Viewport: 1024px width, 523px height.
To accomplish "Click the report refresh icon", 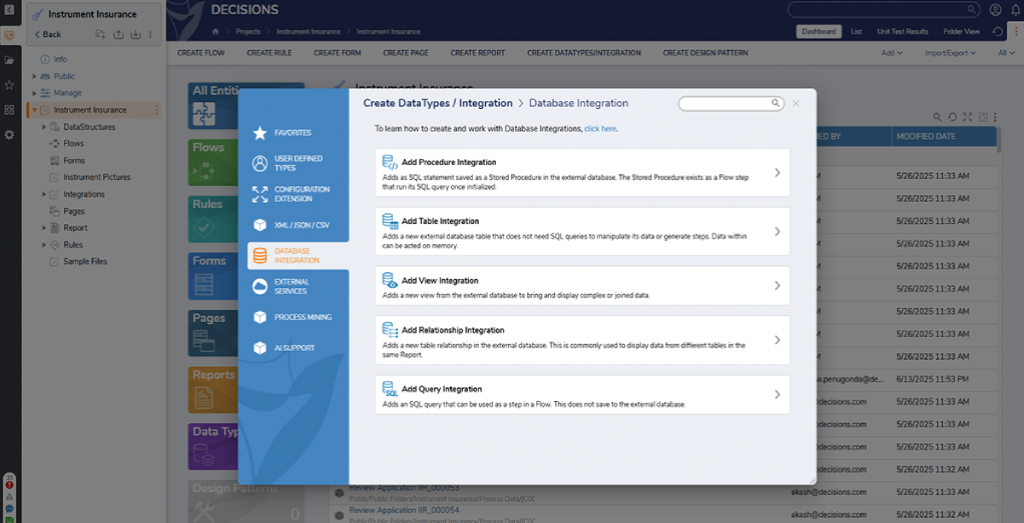I will [x=952, y=117].
